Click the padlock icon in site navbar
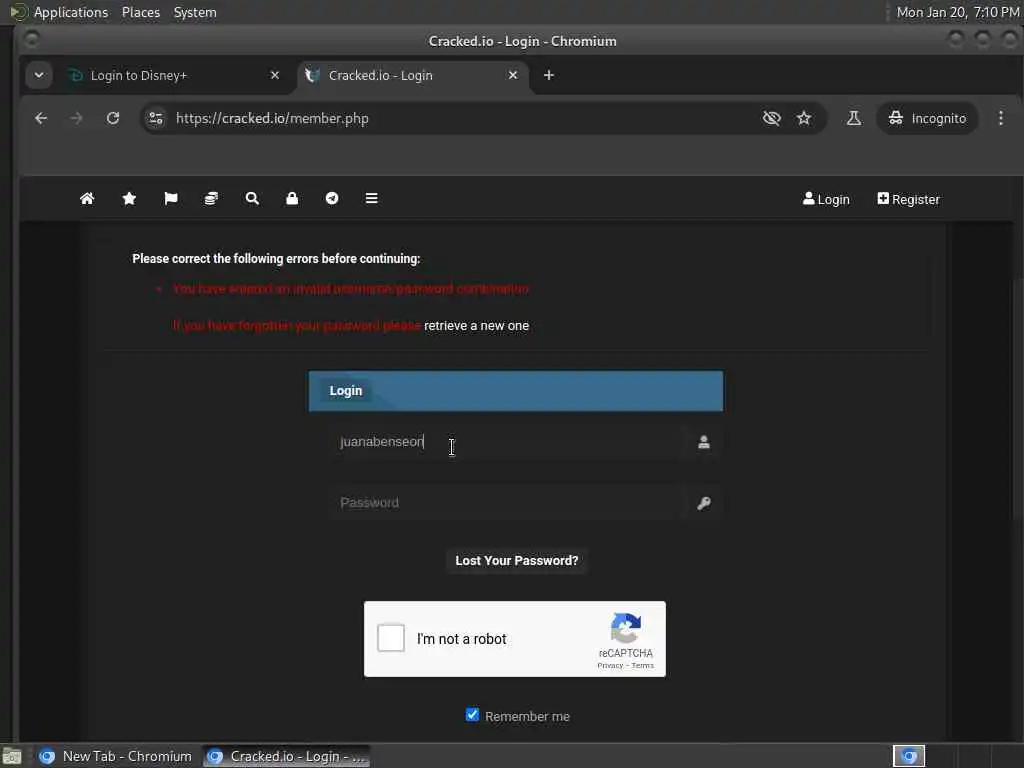Screen dimensions: 1024x768 [292, 199]
